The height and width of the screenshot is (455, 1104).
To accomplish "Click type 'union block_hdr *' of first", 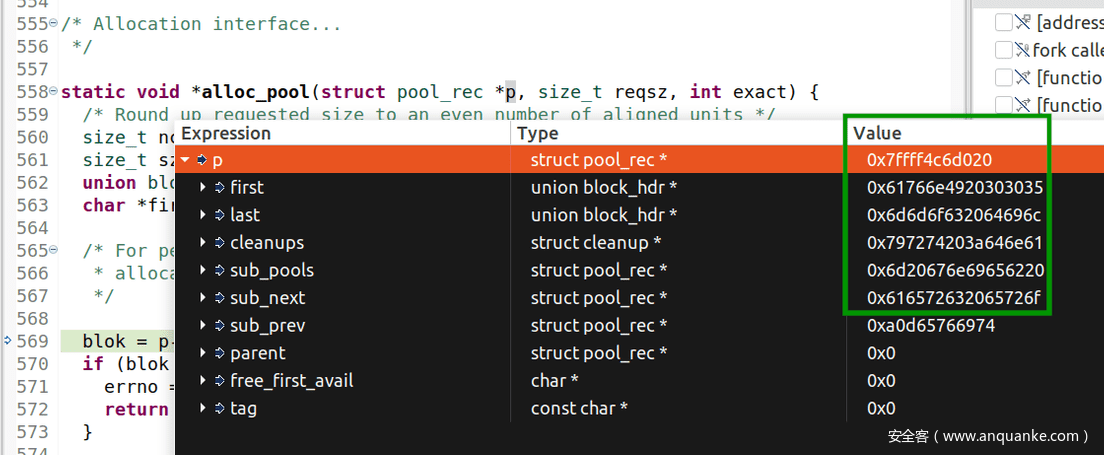I will (x=603, y=187).
